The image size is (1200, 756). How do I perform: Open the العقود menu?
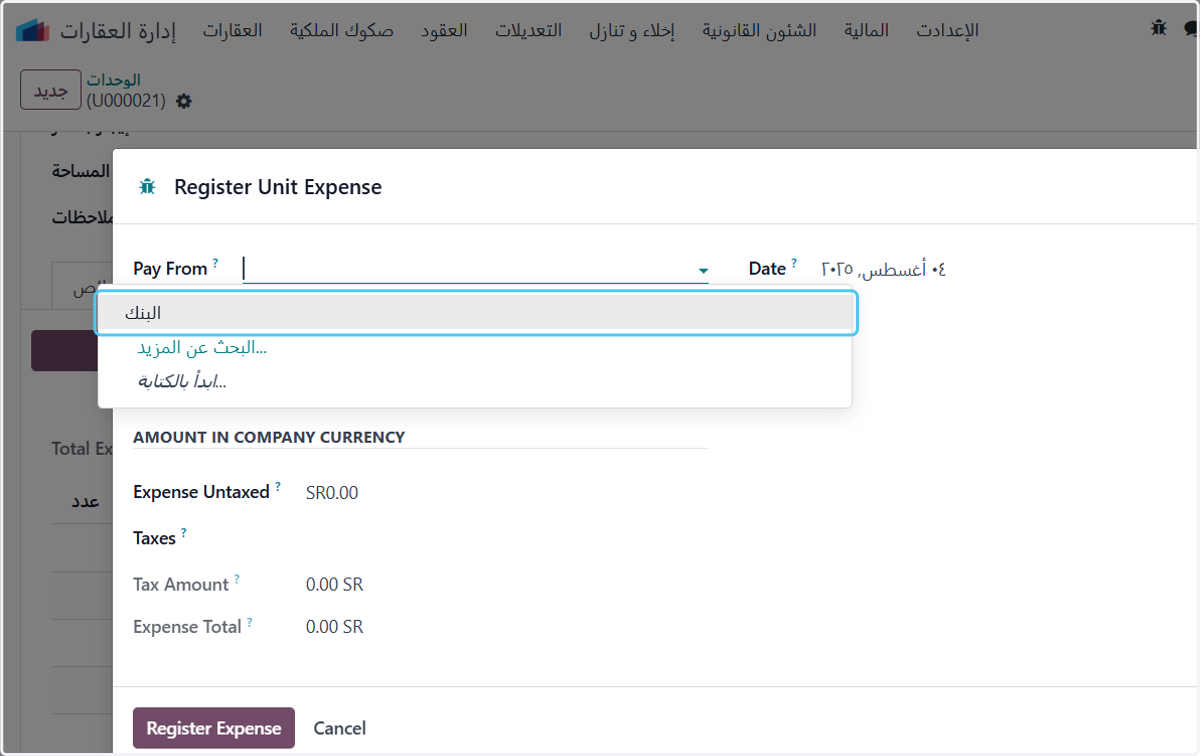tap(444, 30)
